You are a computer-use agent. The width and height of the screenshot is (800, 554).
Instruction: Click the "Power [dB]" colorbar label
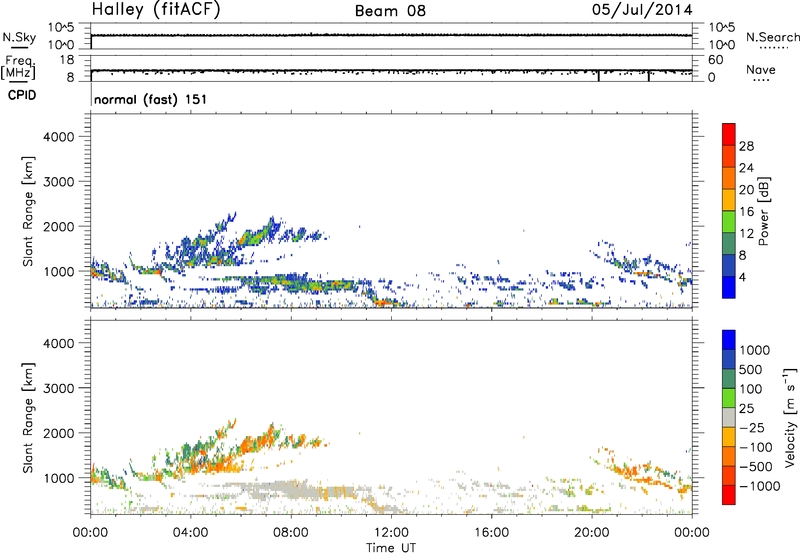point(764,211)
